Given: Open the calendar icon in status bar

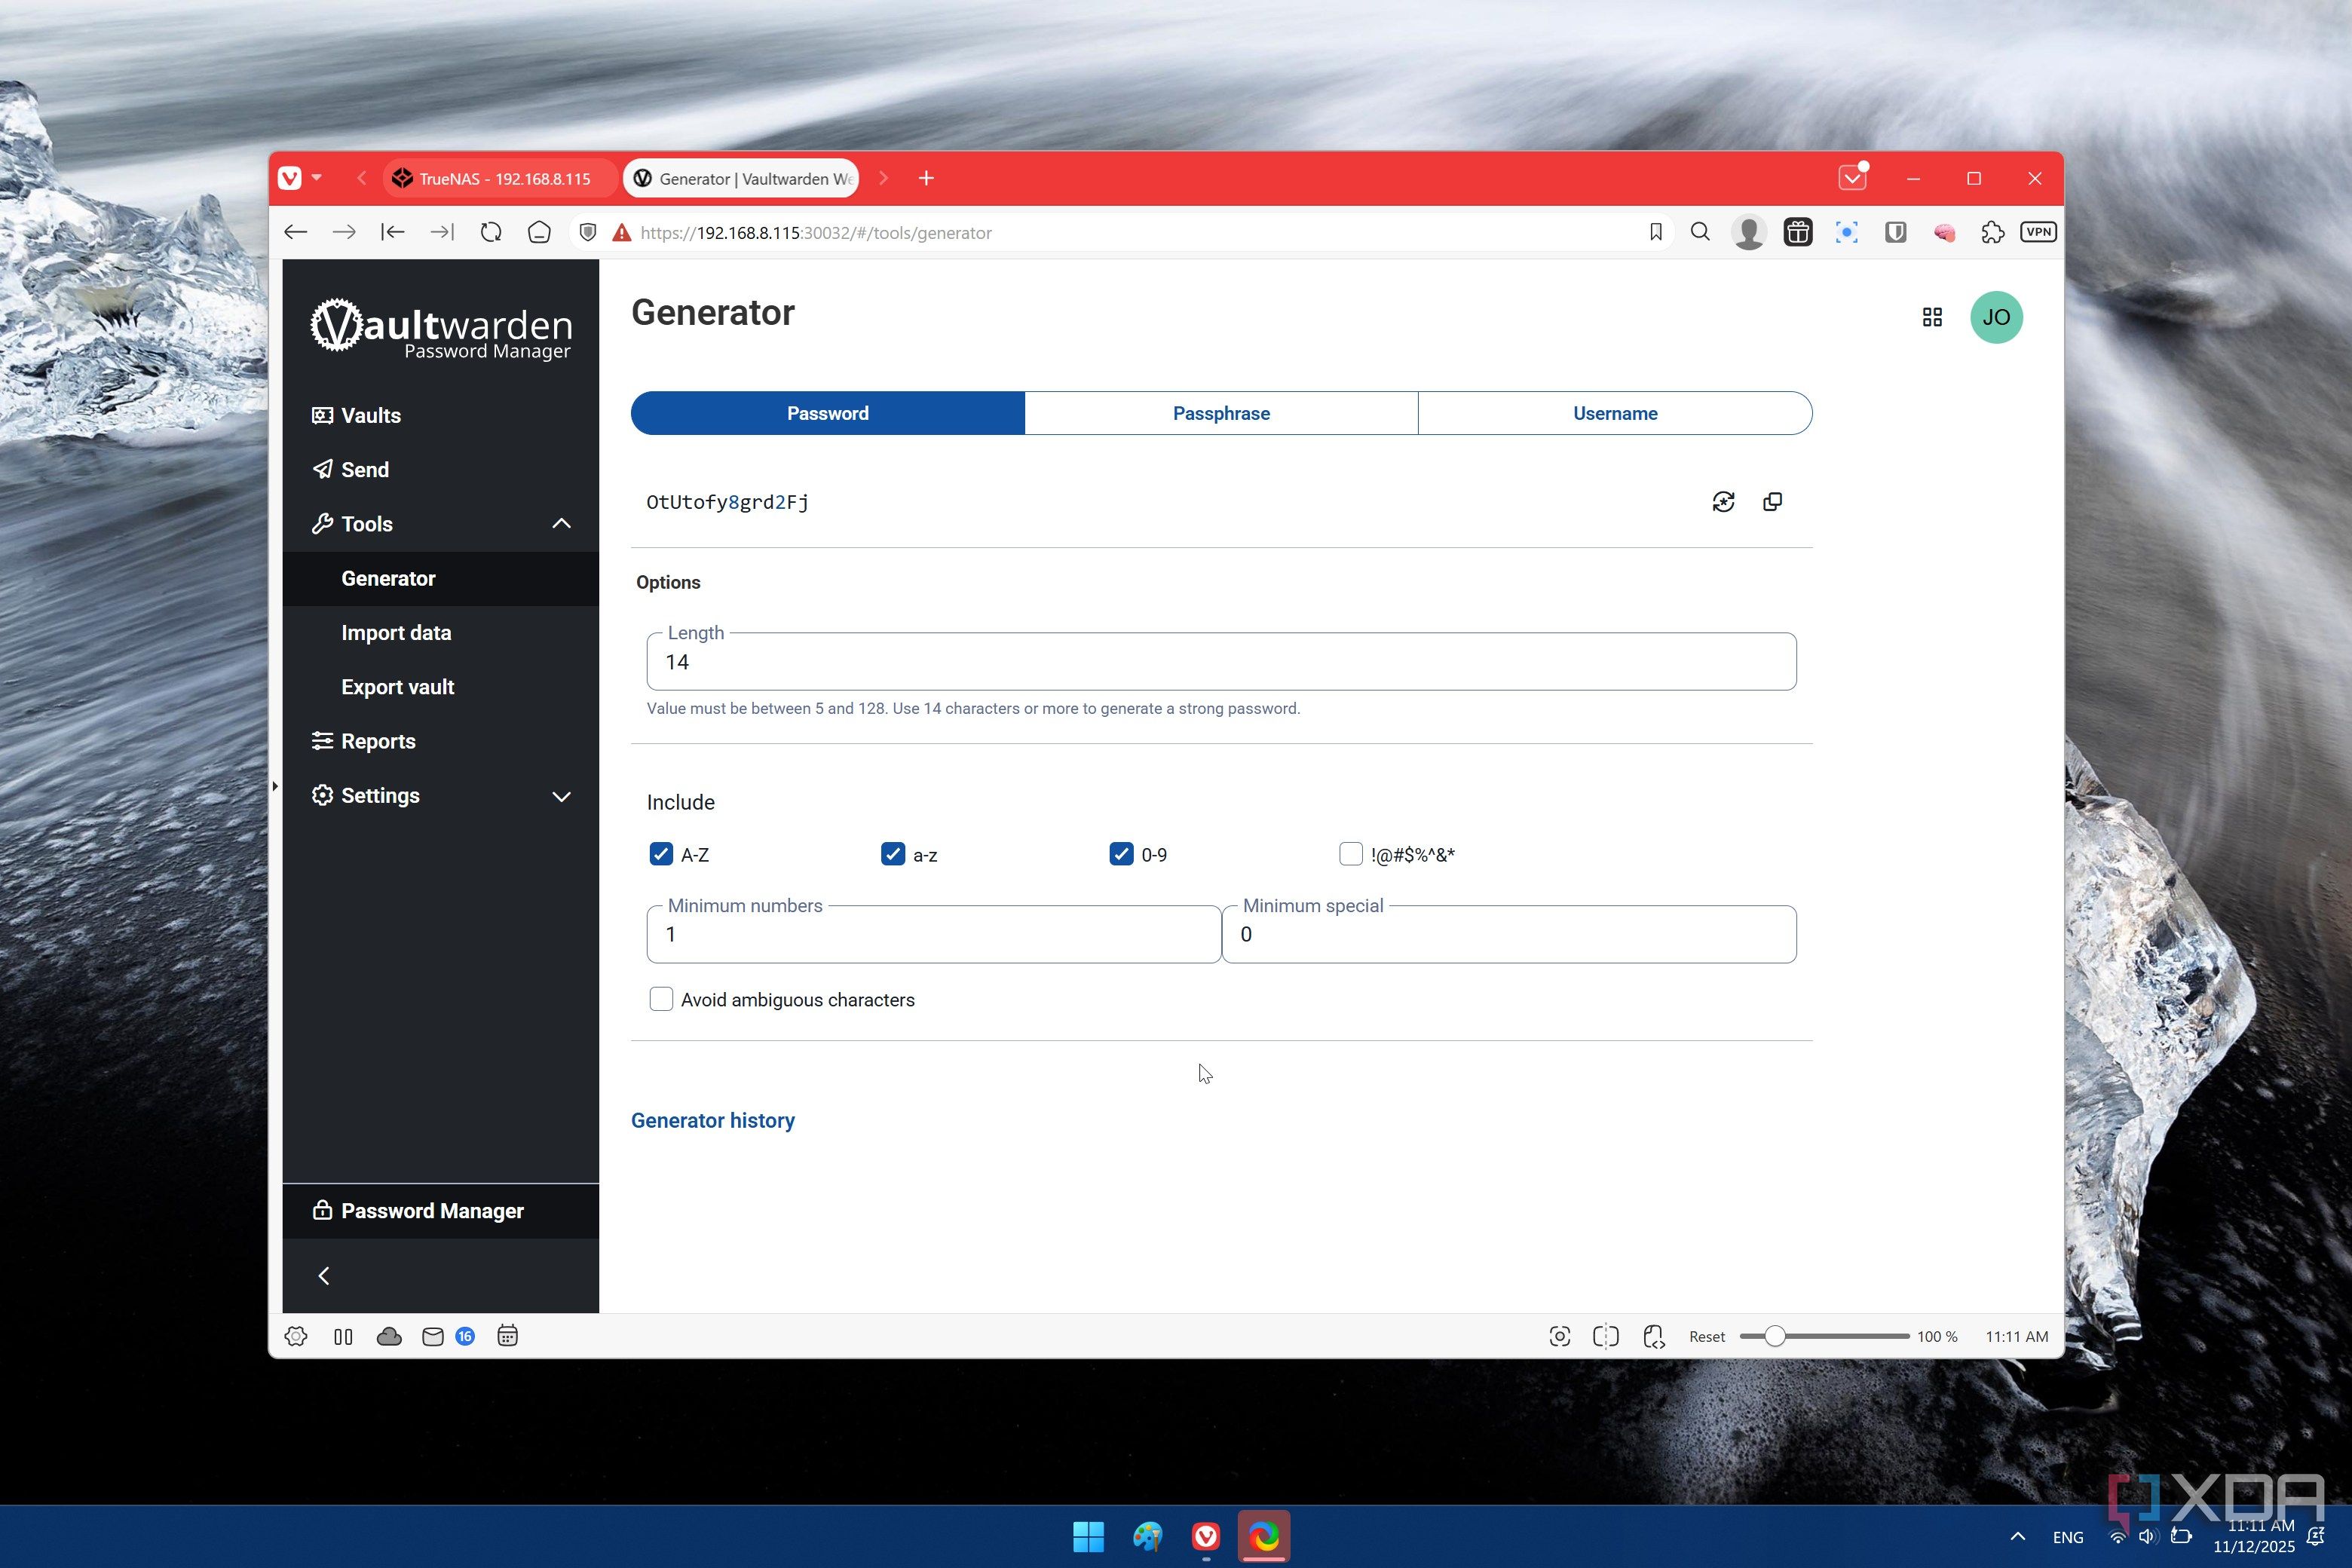Looking at the screenshot, I should coord(507,1336).
